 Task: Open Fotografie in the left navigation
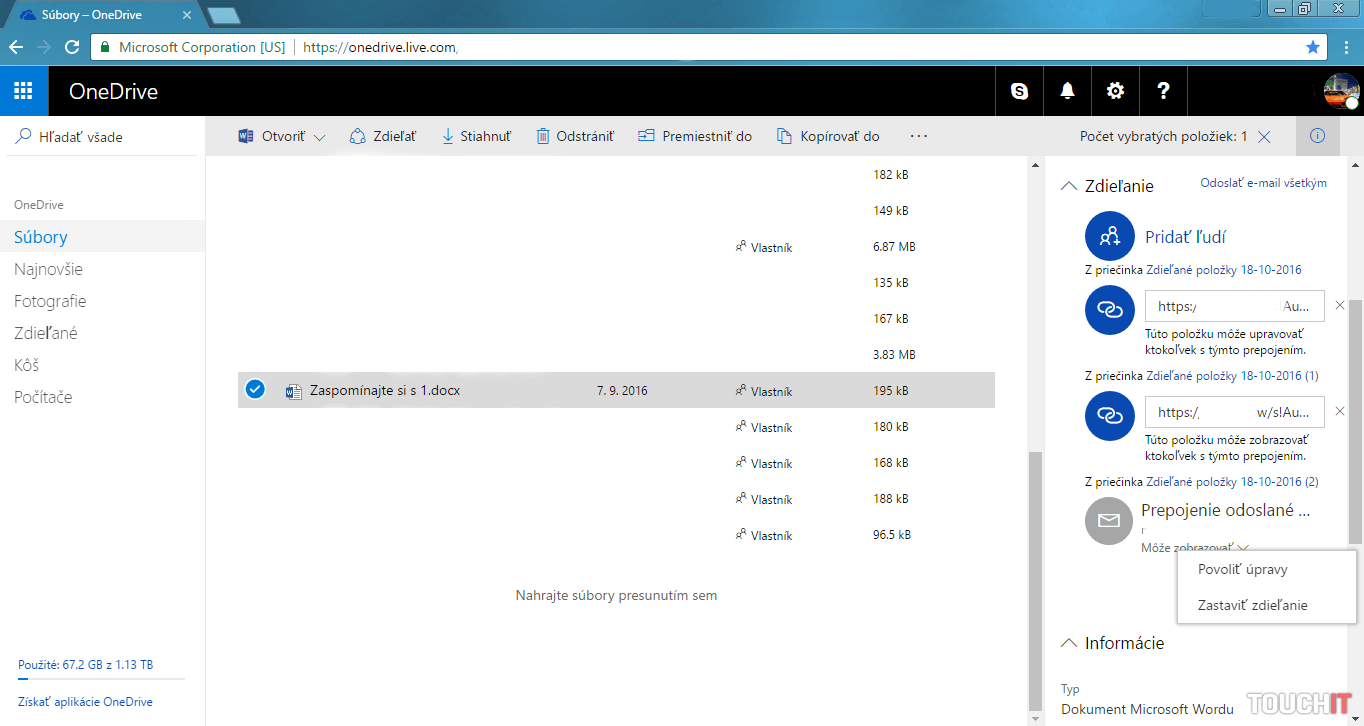coord(50,301)
